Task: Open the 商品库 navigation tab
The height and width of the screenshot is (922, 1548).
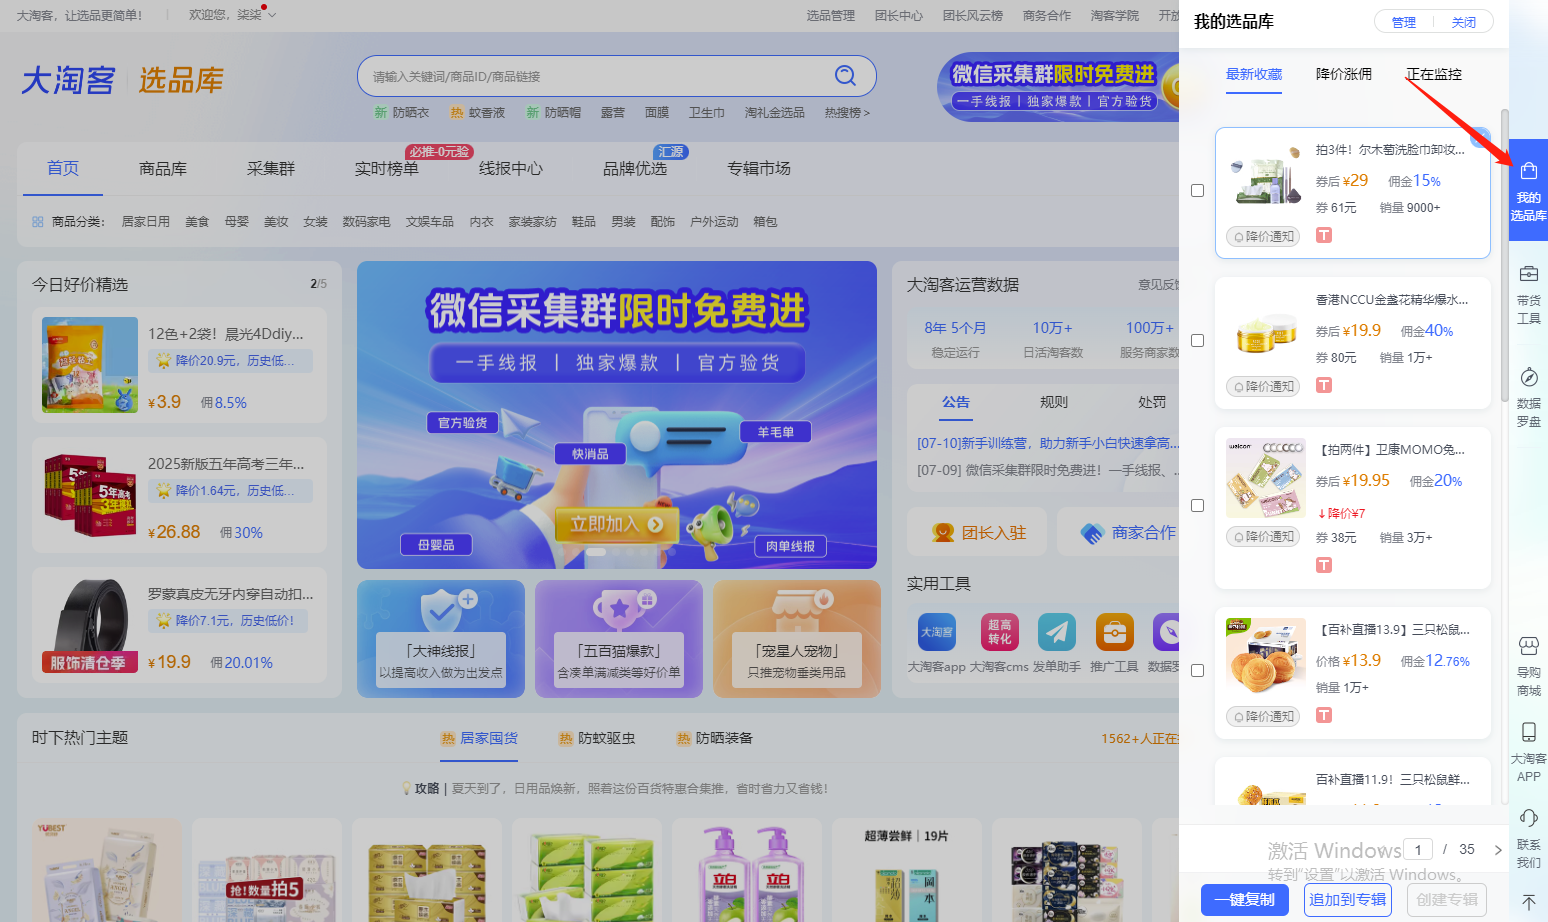Action: [163, 168]
